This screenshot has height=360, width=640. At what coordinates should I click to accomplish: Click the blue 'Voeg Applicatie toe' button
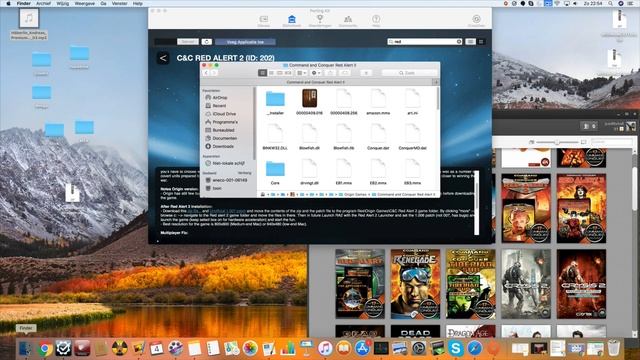click(x=245, y=42)
